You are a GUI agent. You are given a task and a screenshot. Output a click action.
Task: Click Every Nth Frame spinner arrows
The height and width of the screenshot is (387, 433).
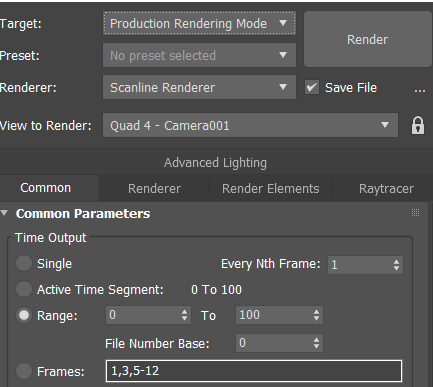tap(396, 265)
